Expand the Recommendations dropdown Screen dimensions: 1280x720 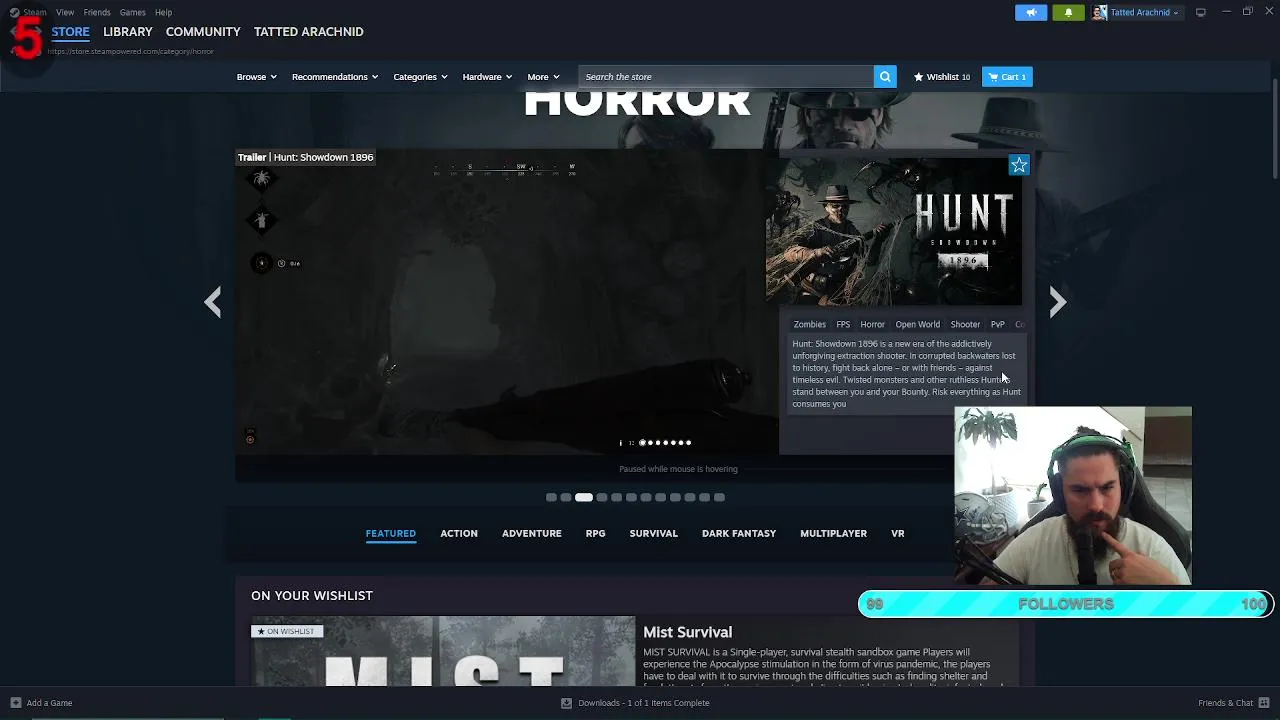[x=335, y=77]
